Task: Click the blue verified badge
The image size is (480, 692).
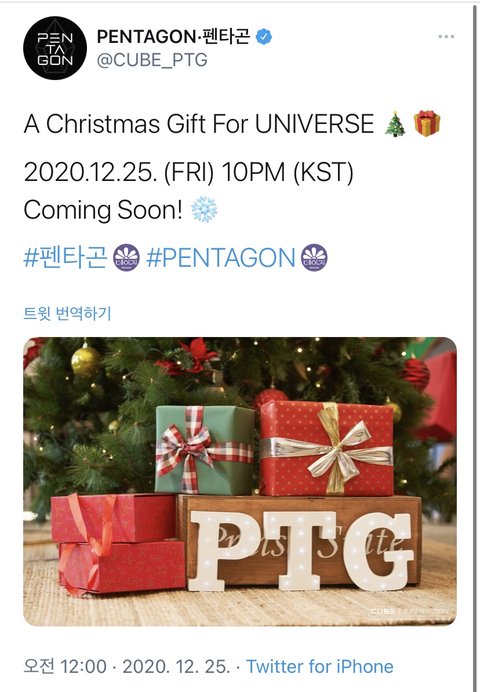Action: pos(264,37)
